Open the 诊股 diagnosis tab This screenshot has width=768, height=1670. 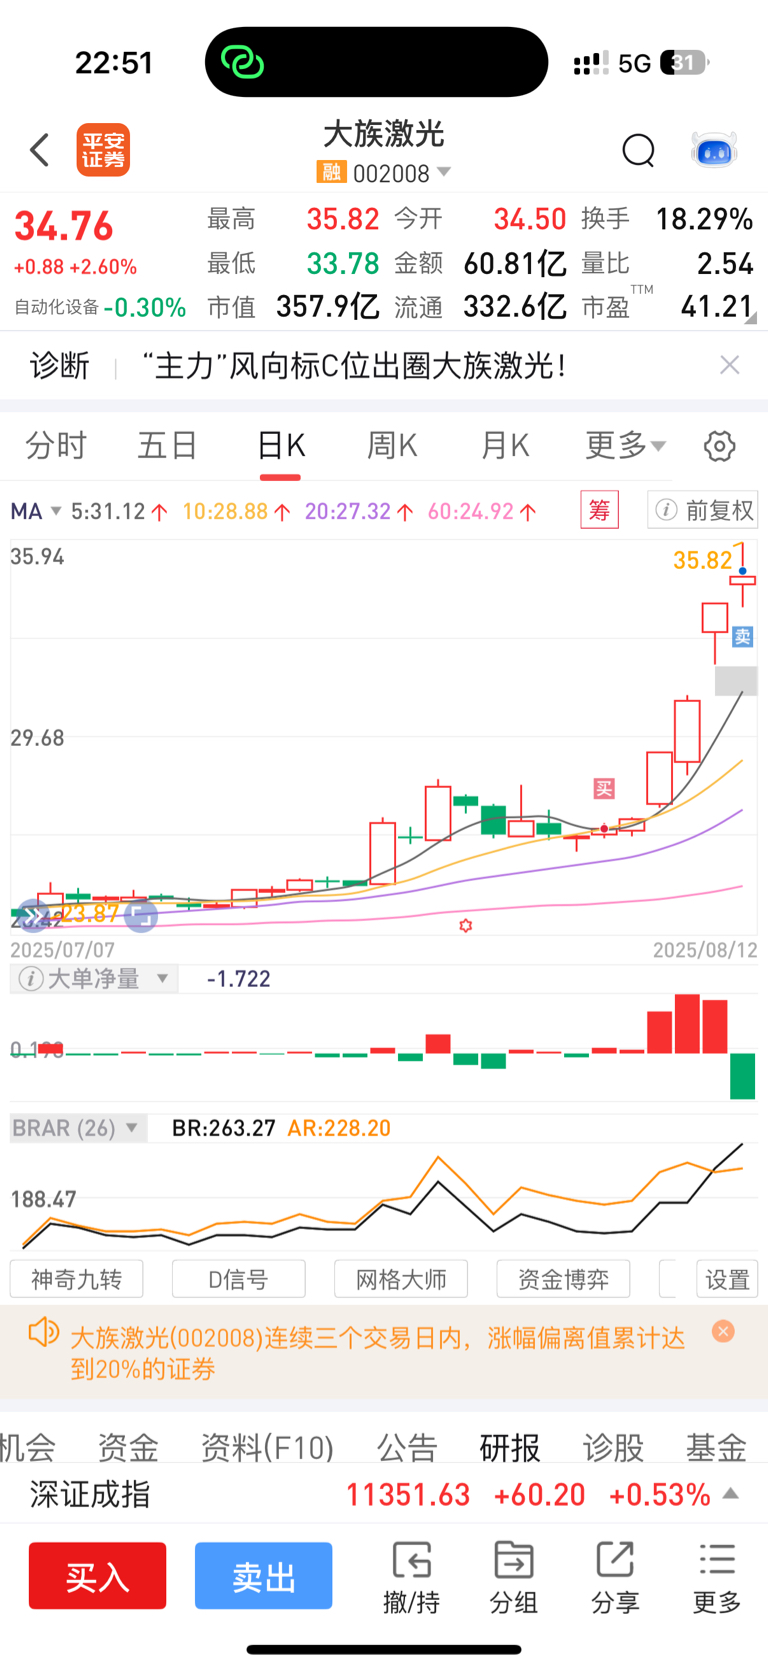click(613, 1447)
